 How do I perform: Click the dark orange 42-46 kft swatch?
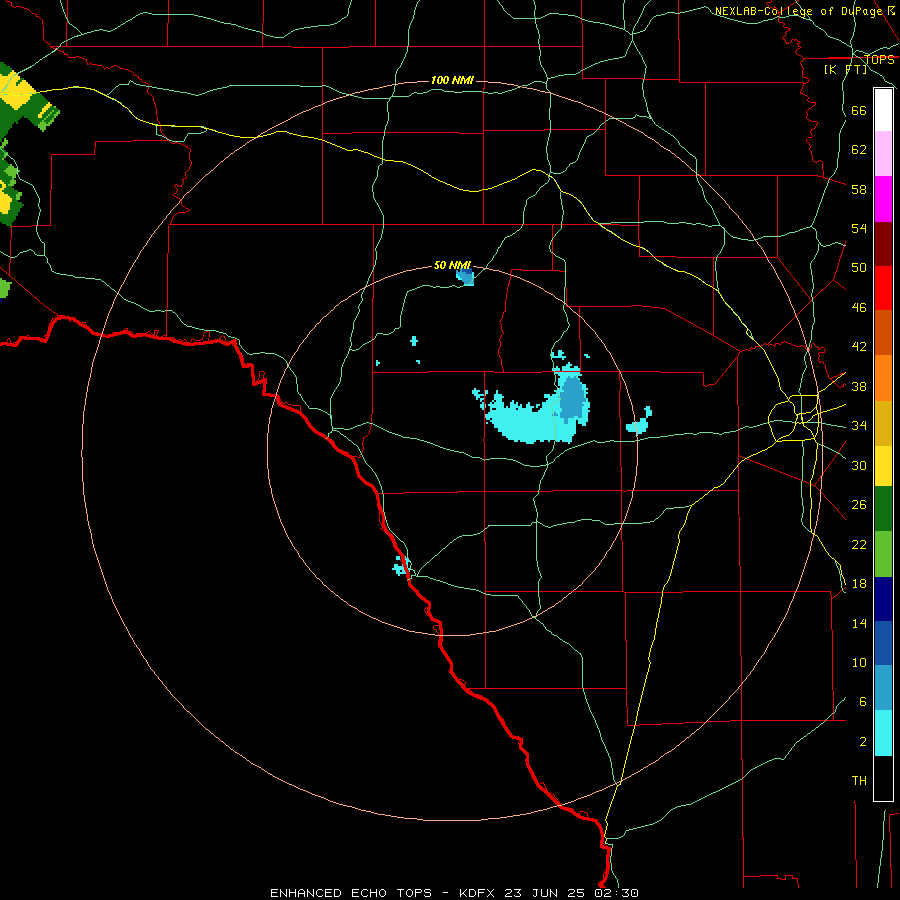[883, 333]
